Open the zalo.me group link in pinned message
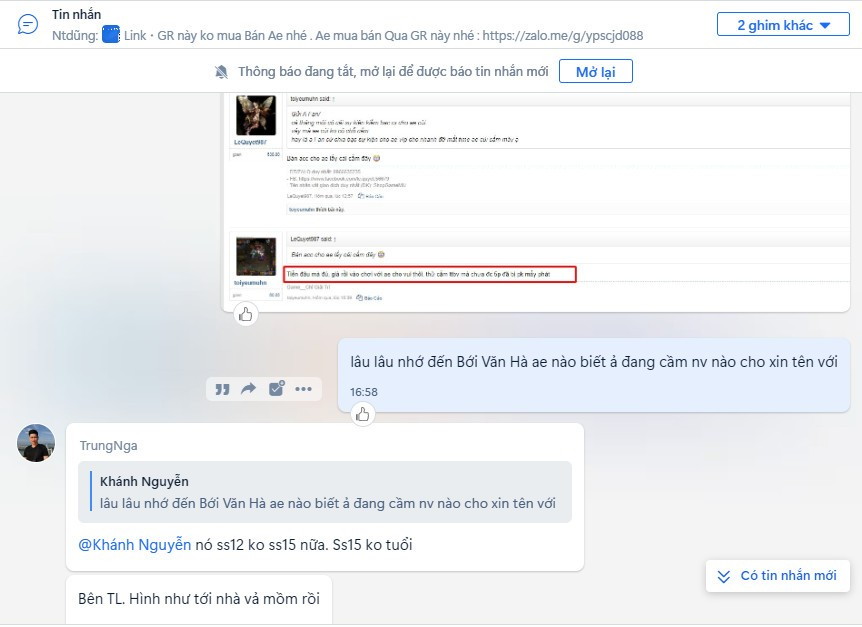 point(562,35)
